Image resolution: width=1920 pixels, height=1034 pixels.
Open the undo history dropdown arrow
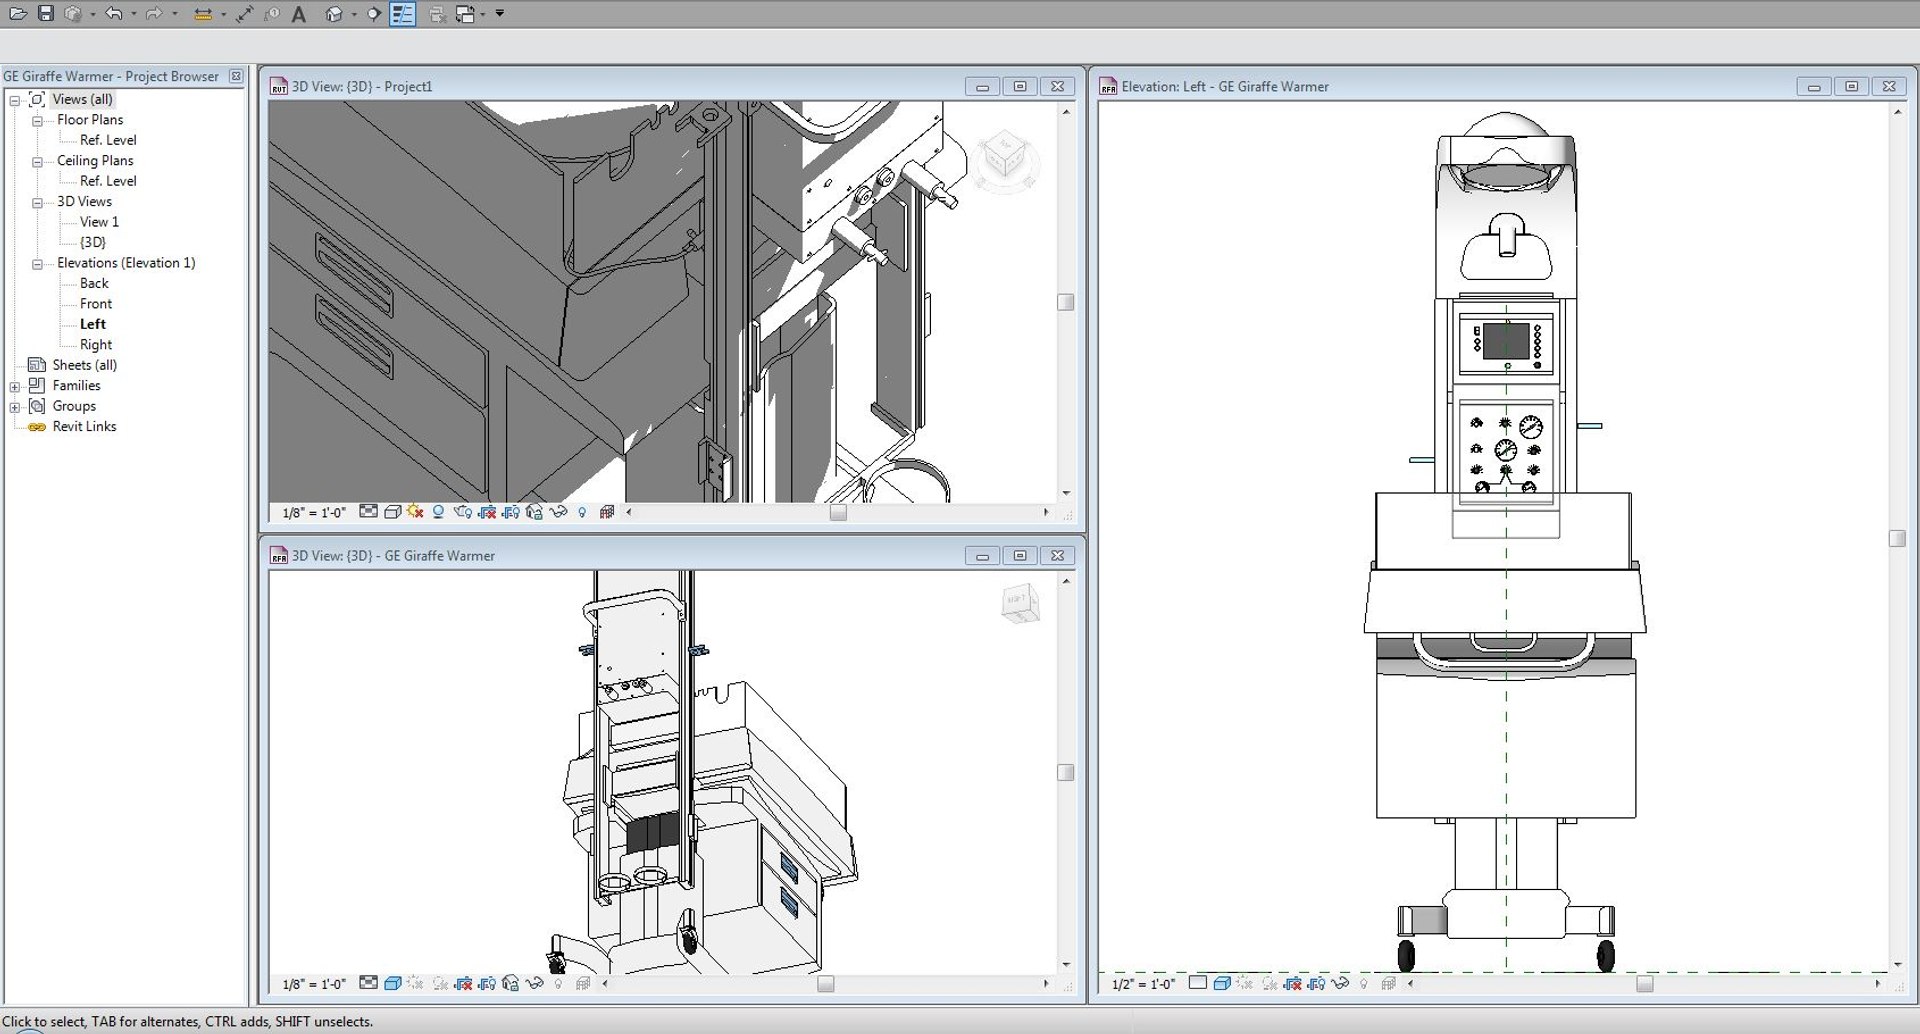[x=133, y=14]
